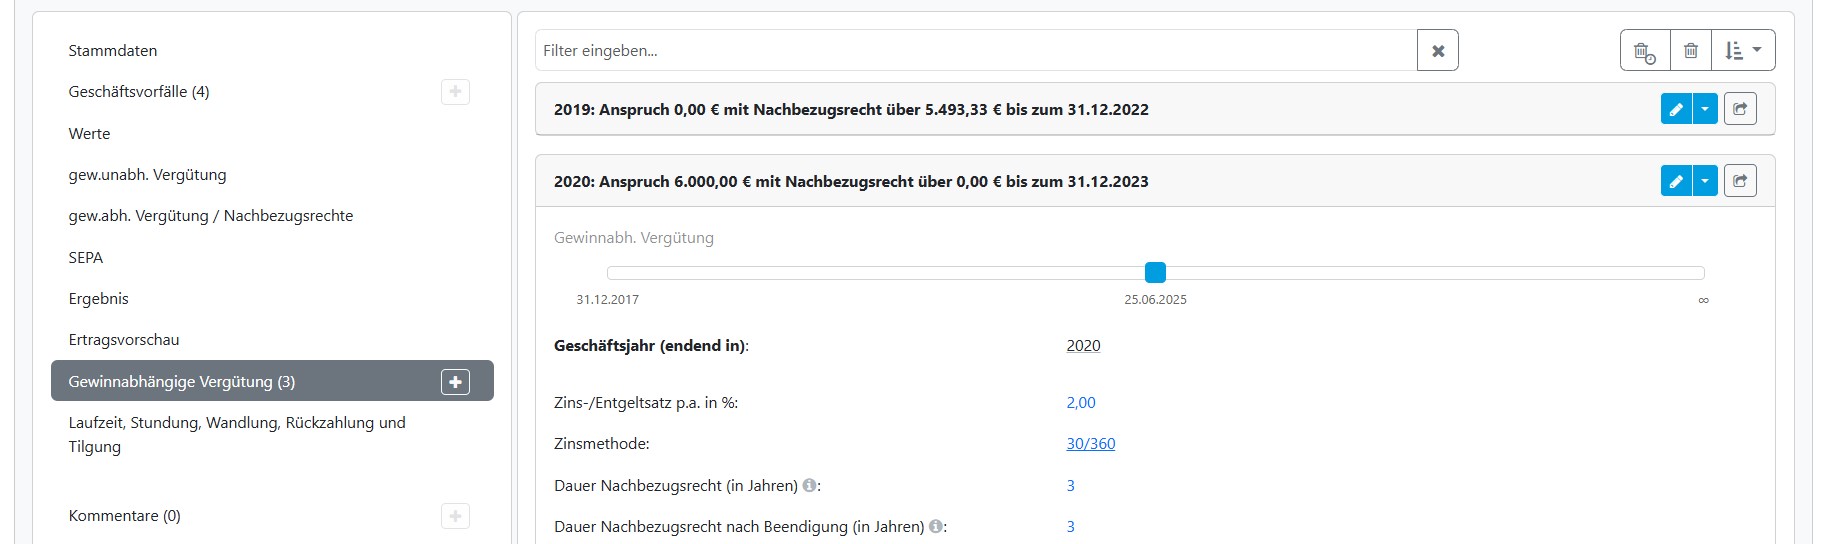This screenshot has width=1828, height=544.
Task: Edit the 2020 entry with the pencil icon
Action: click(1676, 181)
